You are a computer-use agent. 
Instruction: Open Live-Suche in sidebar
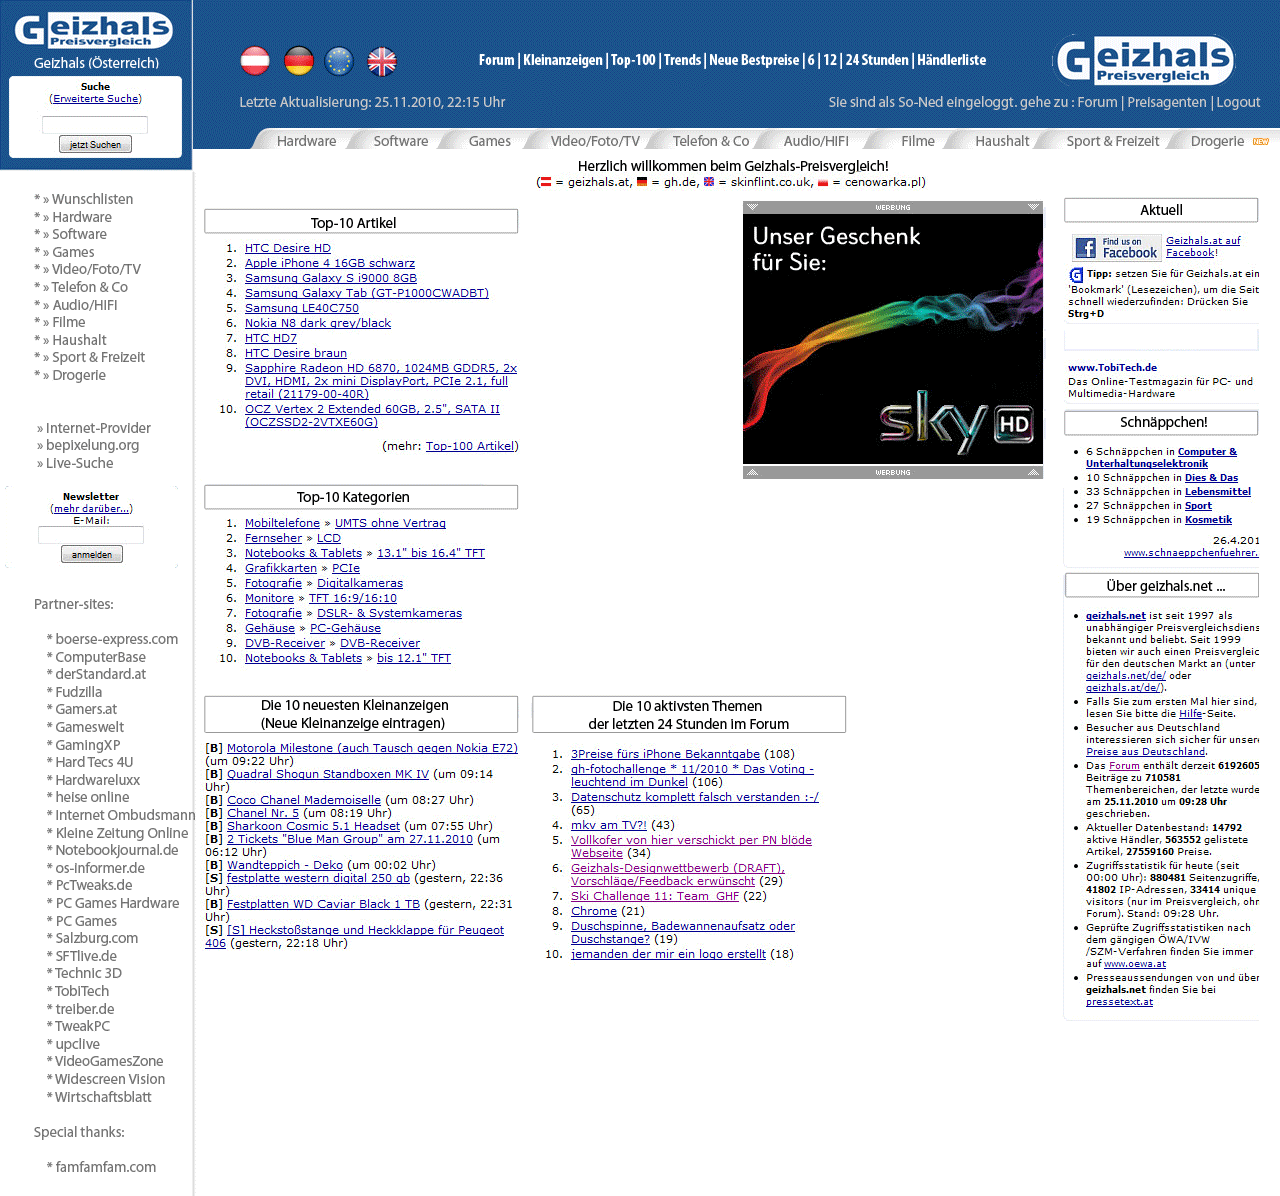(79, 463)
